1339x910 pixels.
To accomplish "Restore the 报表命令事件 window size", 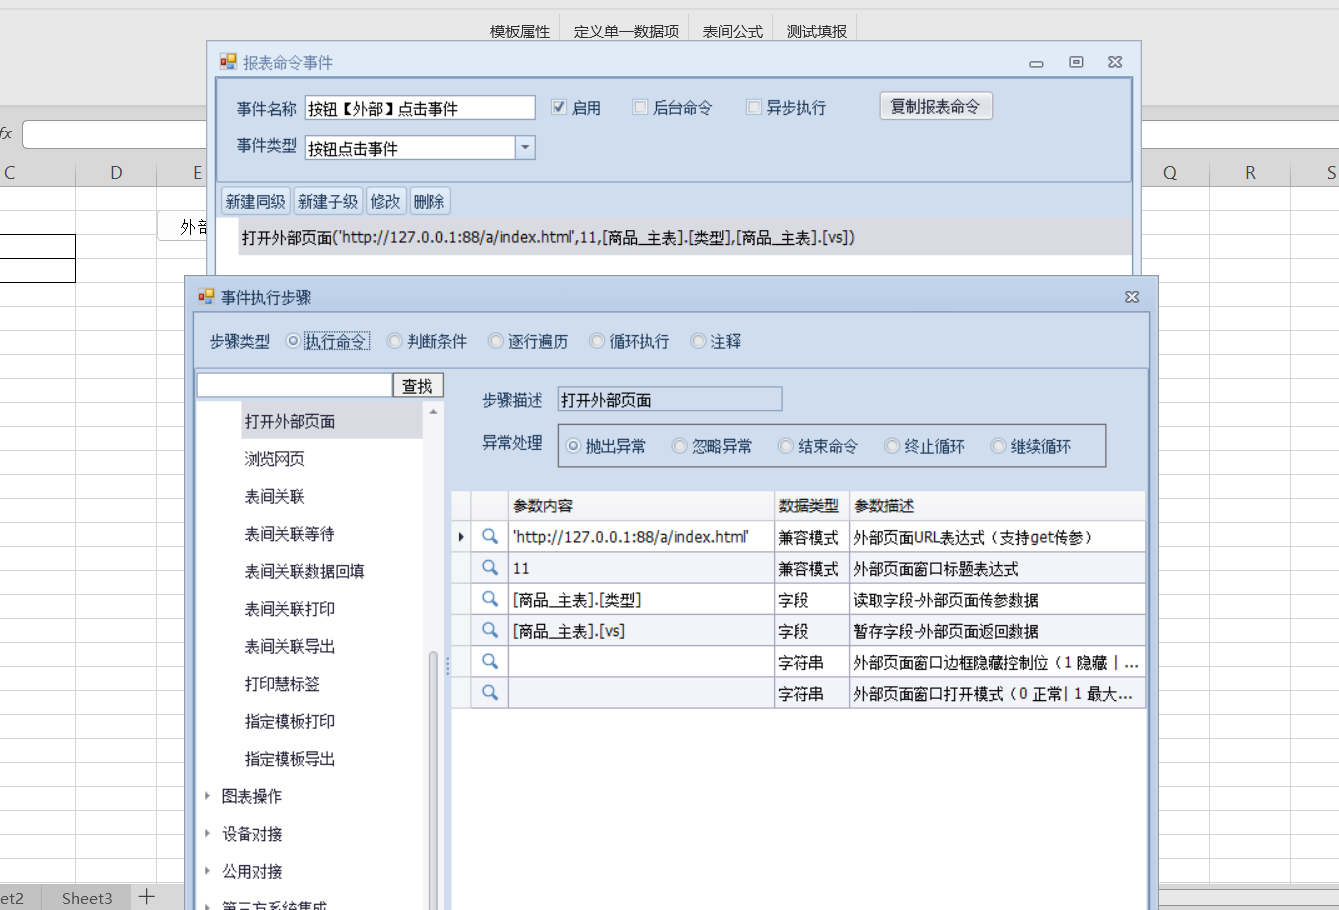I will coord(1076,62).
